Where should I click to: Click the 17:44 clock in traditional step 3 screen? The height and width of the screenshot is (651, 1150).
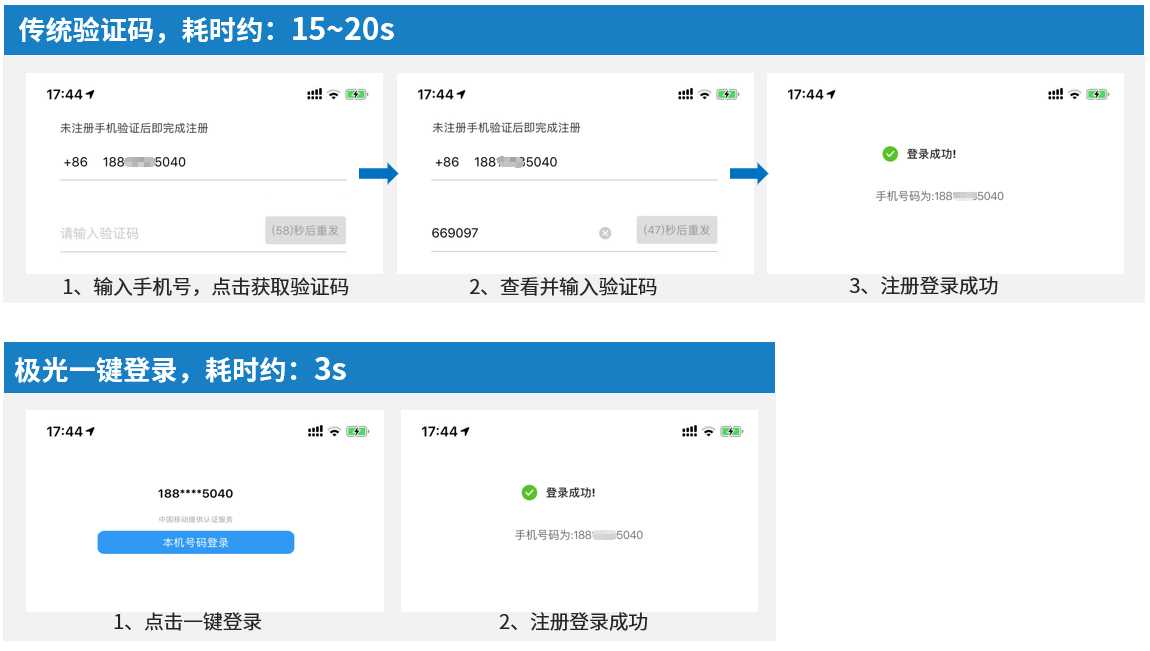[805, 95]
